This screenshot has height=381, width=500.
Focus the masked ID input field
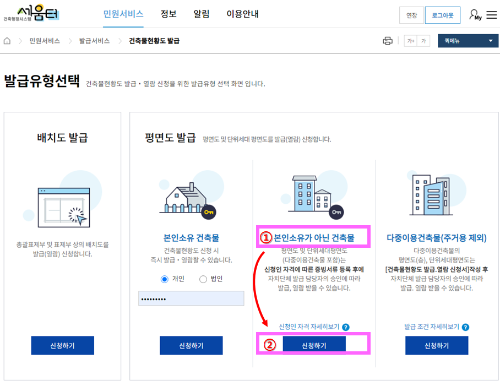[191, 299]
